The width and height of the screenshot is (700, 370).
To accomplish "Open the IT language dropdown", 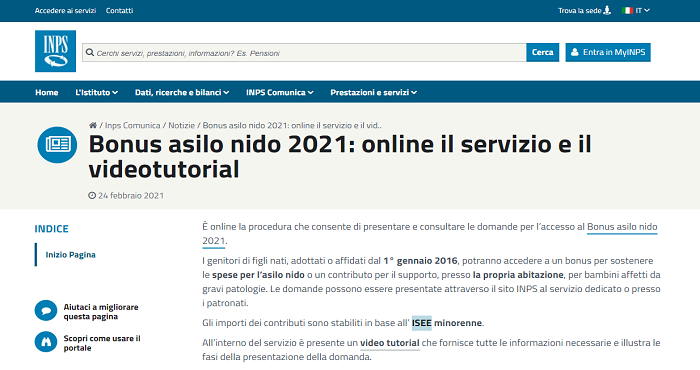I will click(642, 10).
